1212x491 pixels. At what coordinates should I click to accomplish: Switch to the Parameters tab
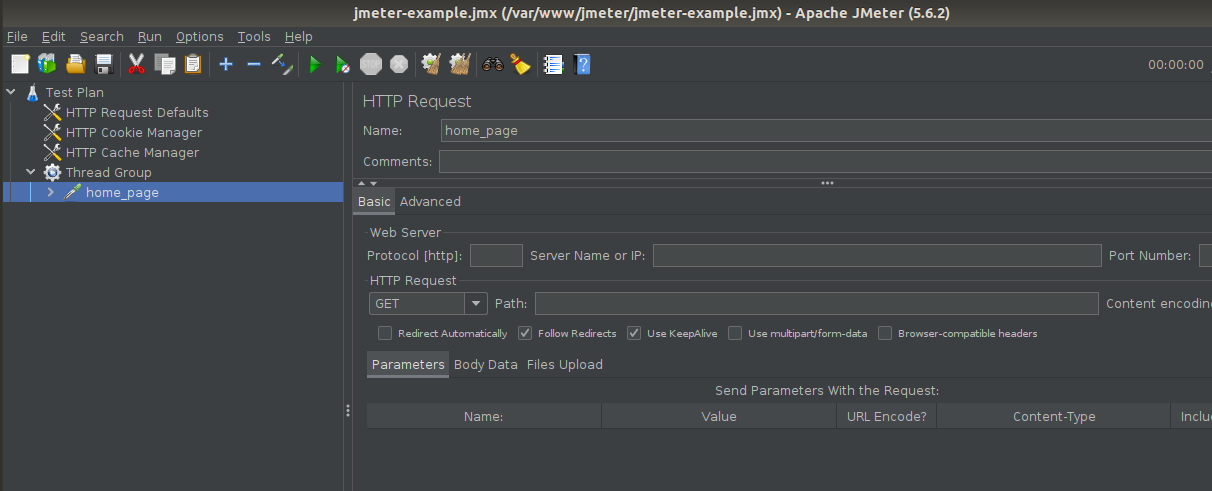pos(408,364)
